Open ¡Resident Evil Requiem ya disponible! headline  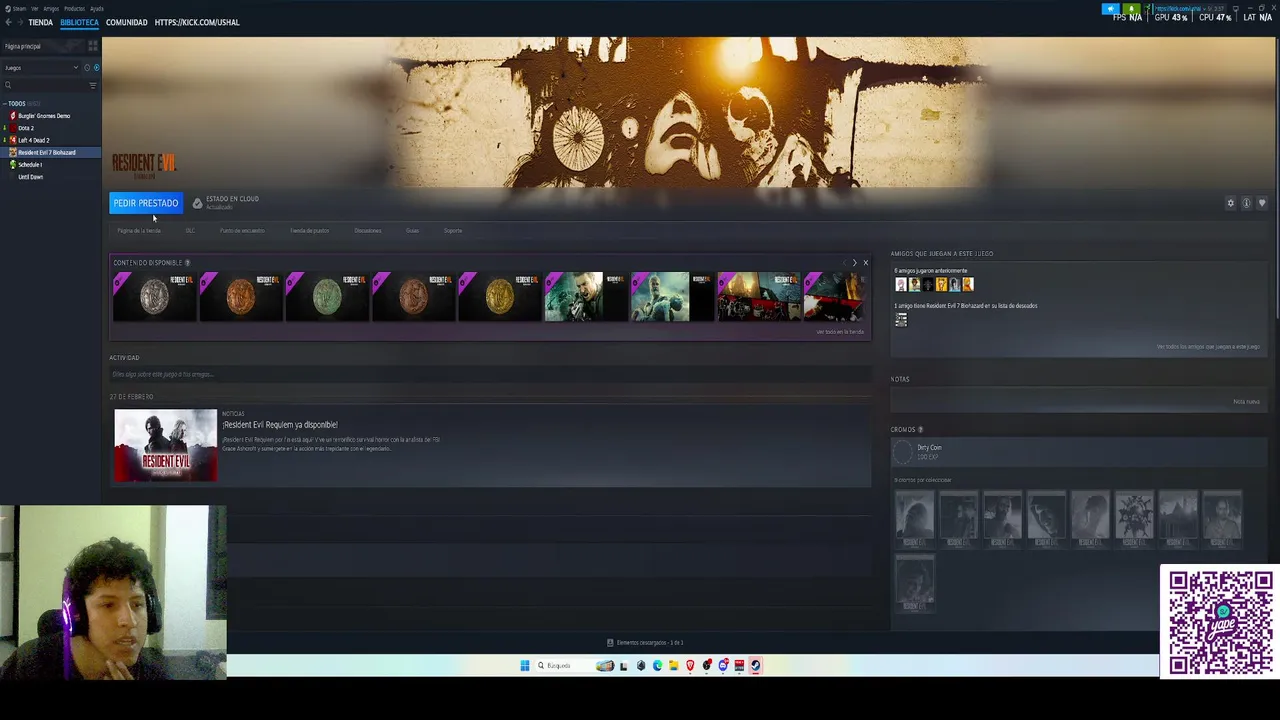pyautogui.click(x=280, y=425)
